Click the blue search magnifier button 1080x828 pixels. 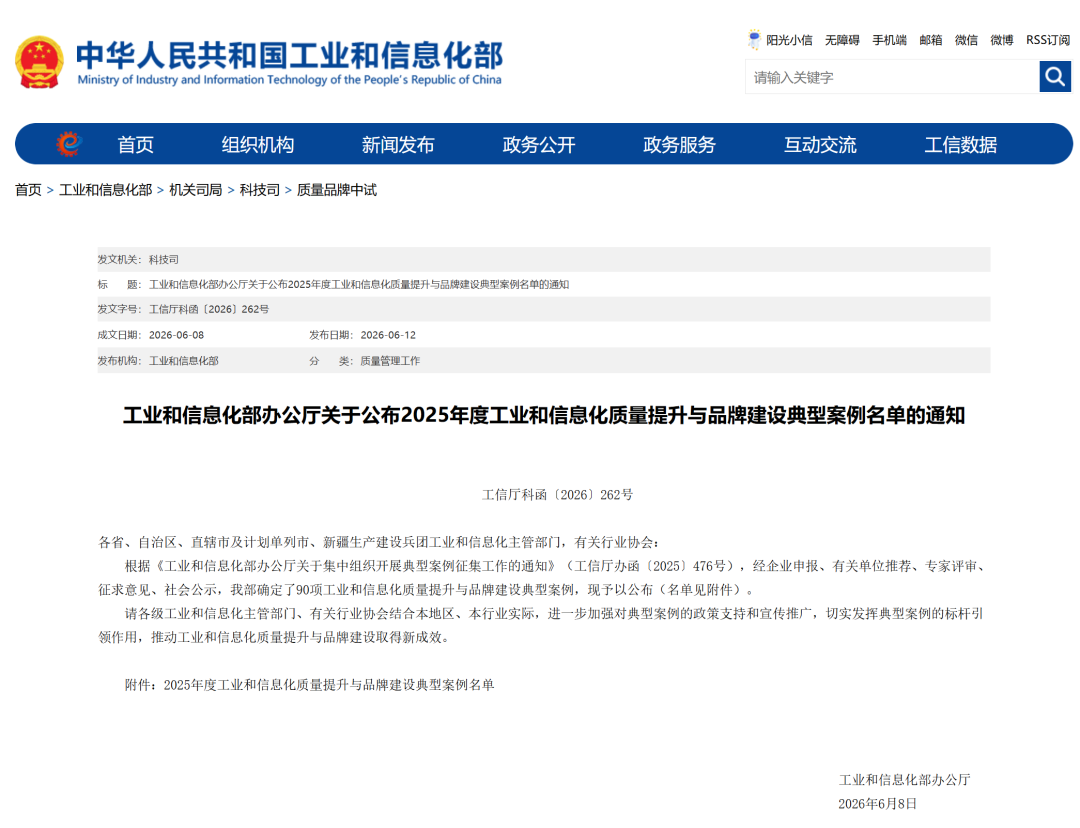point(1055,76)
